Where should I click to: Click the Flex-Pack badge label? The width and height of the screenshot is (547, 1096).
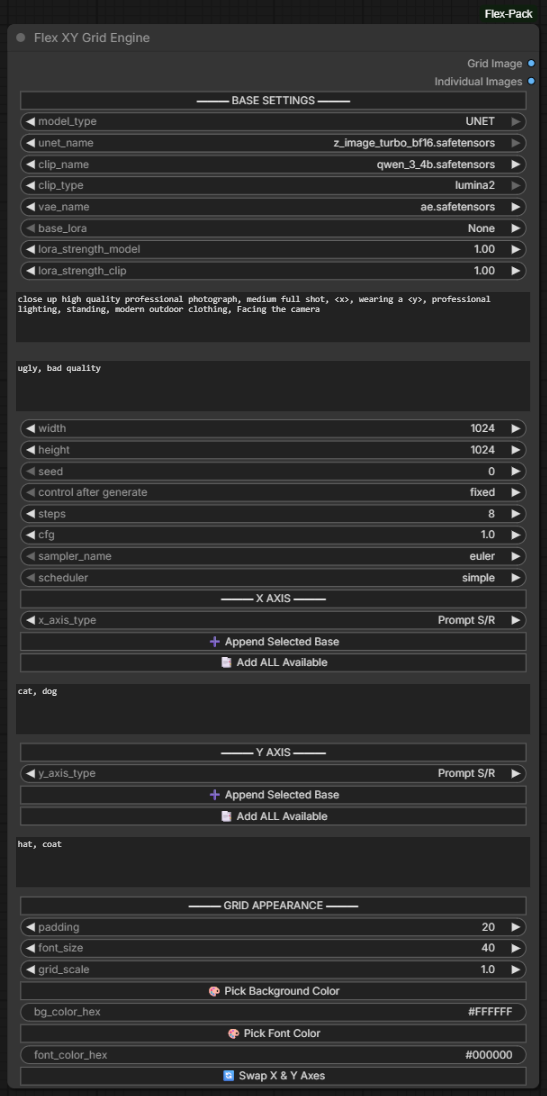tap(509, 13)
